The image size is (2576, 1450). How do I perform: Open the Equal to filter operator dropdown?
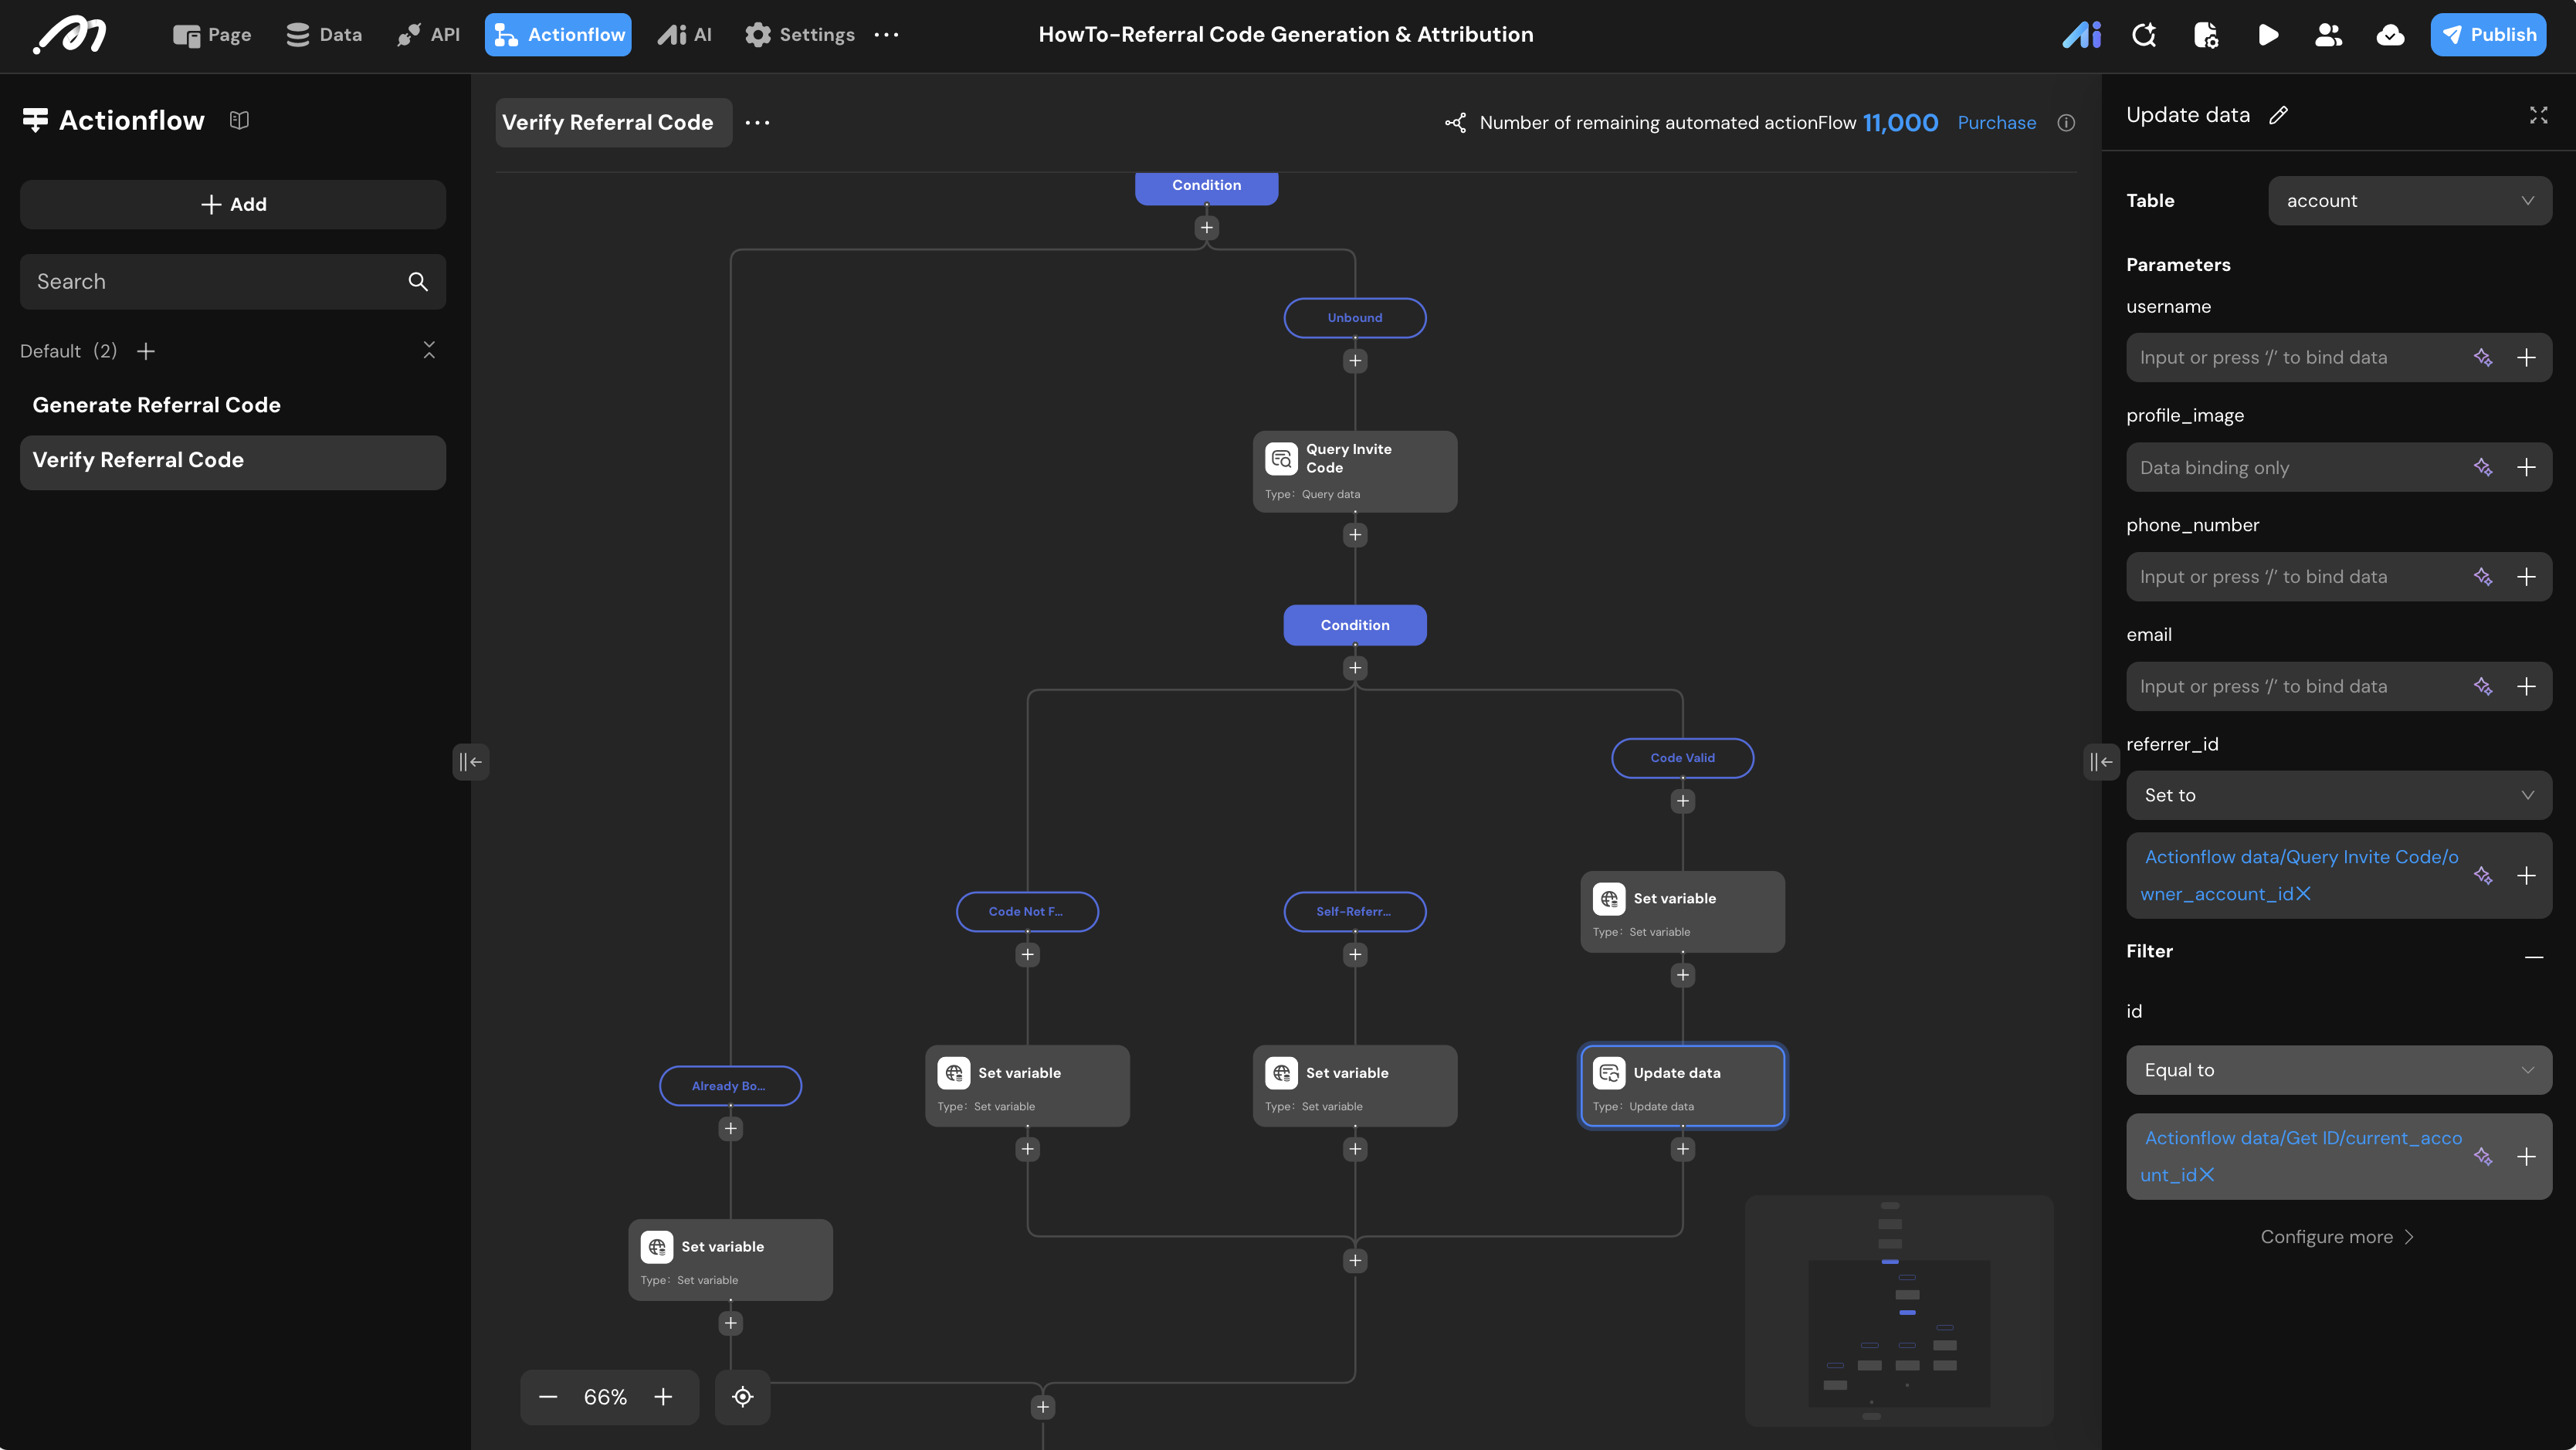2338,1070
